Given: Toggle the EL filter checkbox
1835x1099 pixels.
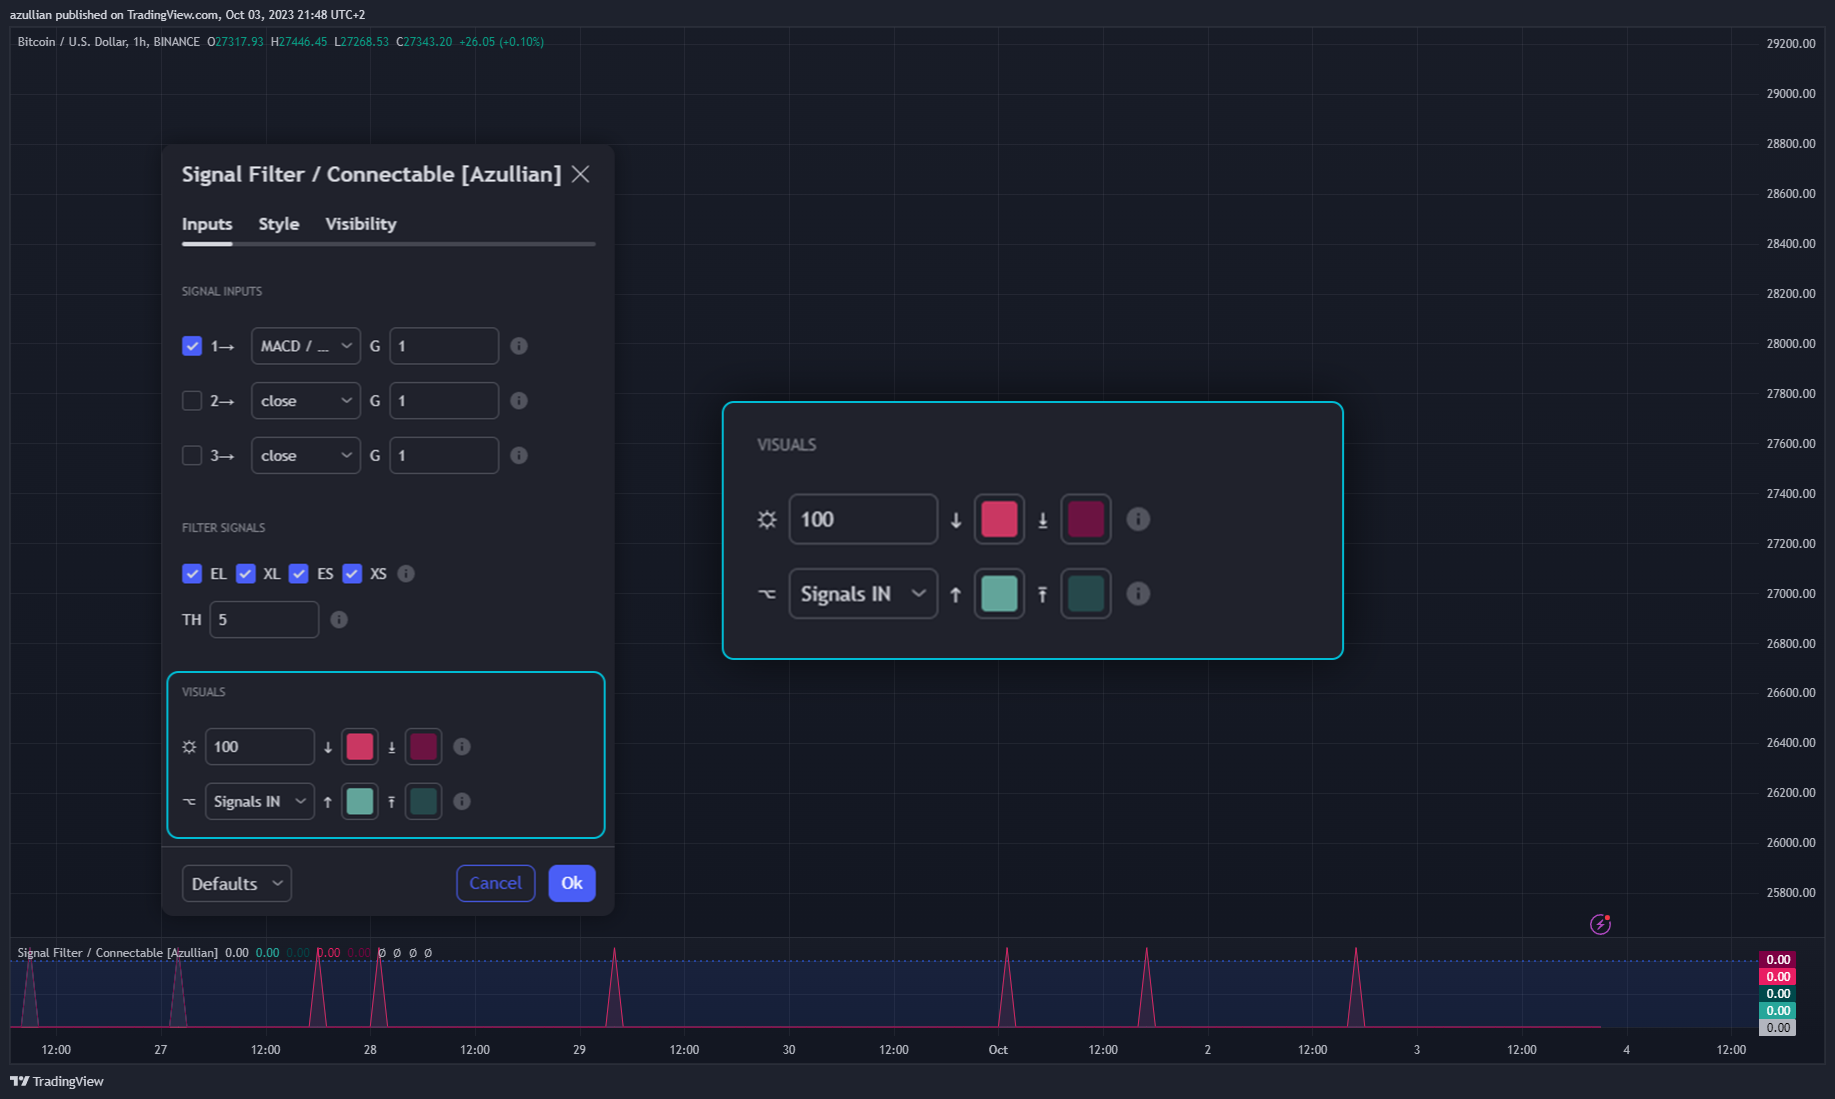Looking at the screenshot, I should [x=192, y=574].
